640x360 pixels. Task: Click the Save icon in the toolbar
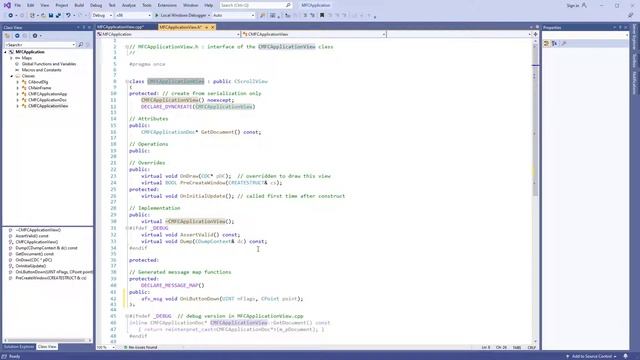(51, 16)
